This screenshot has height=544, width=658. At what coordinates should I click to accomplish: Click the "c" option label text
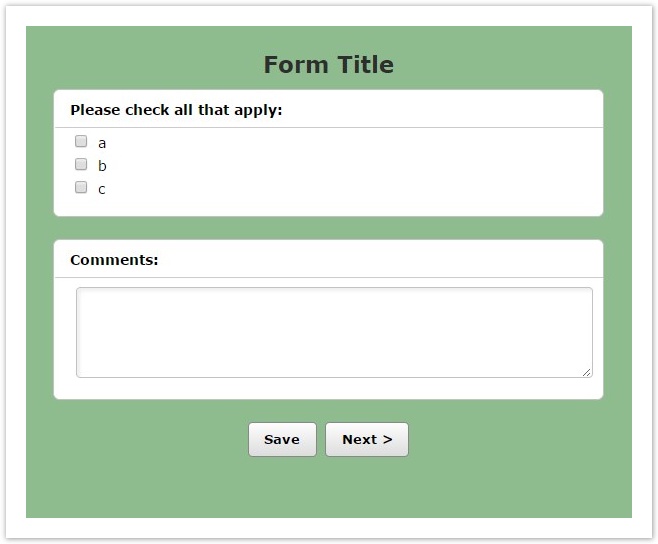click(102, 189)
